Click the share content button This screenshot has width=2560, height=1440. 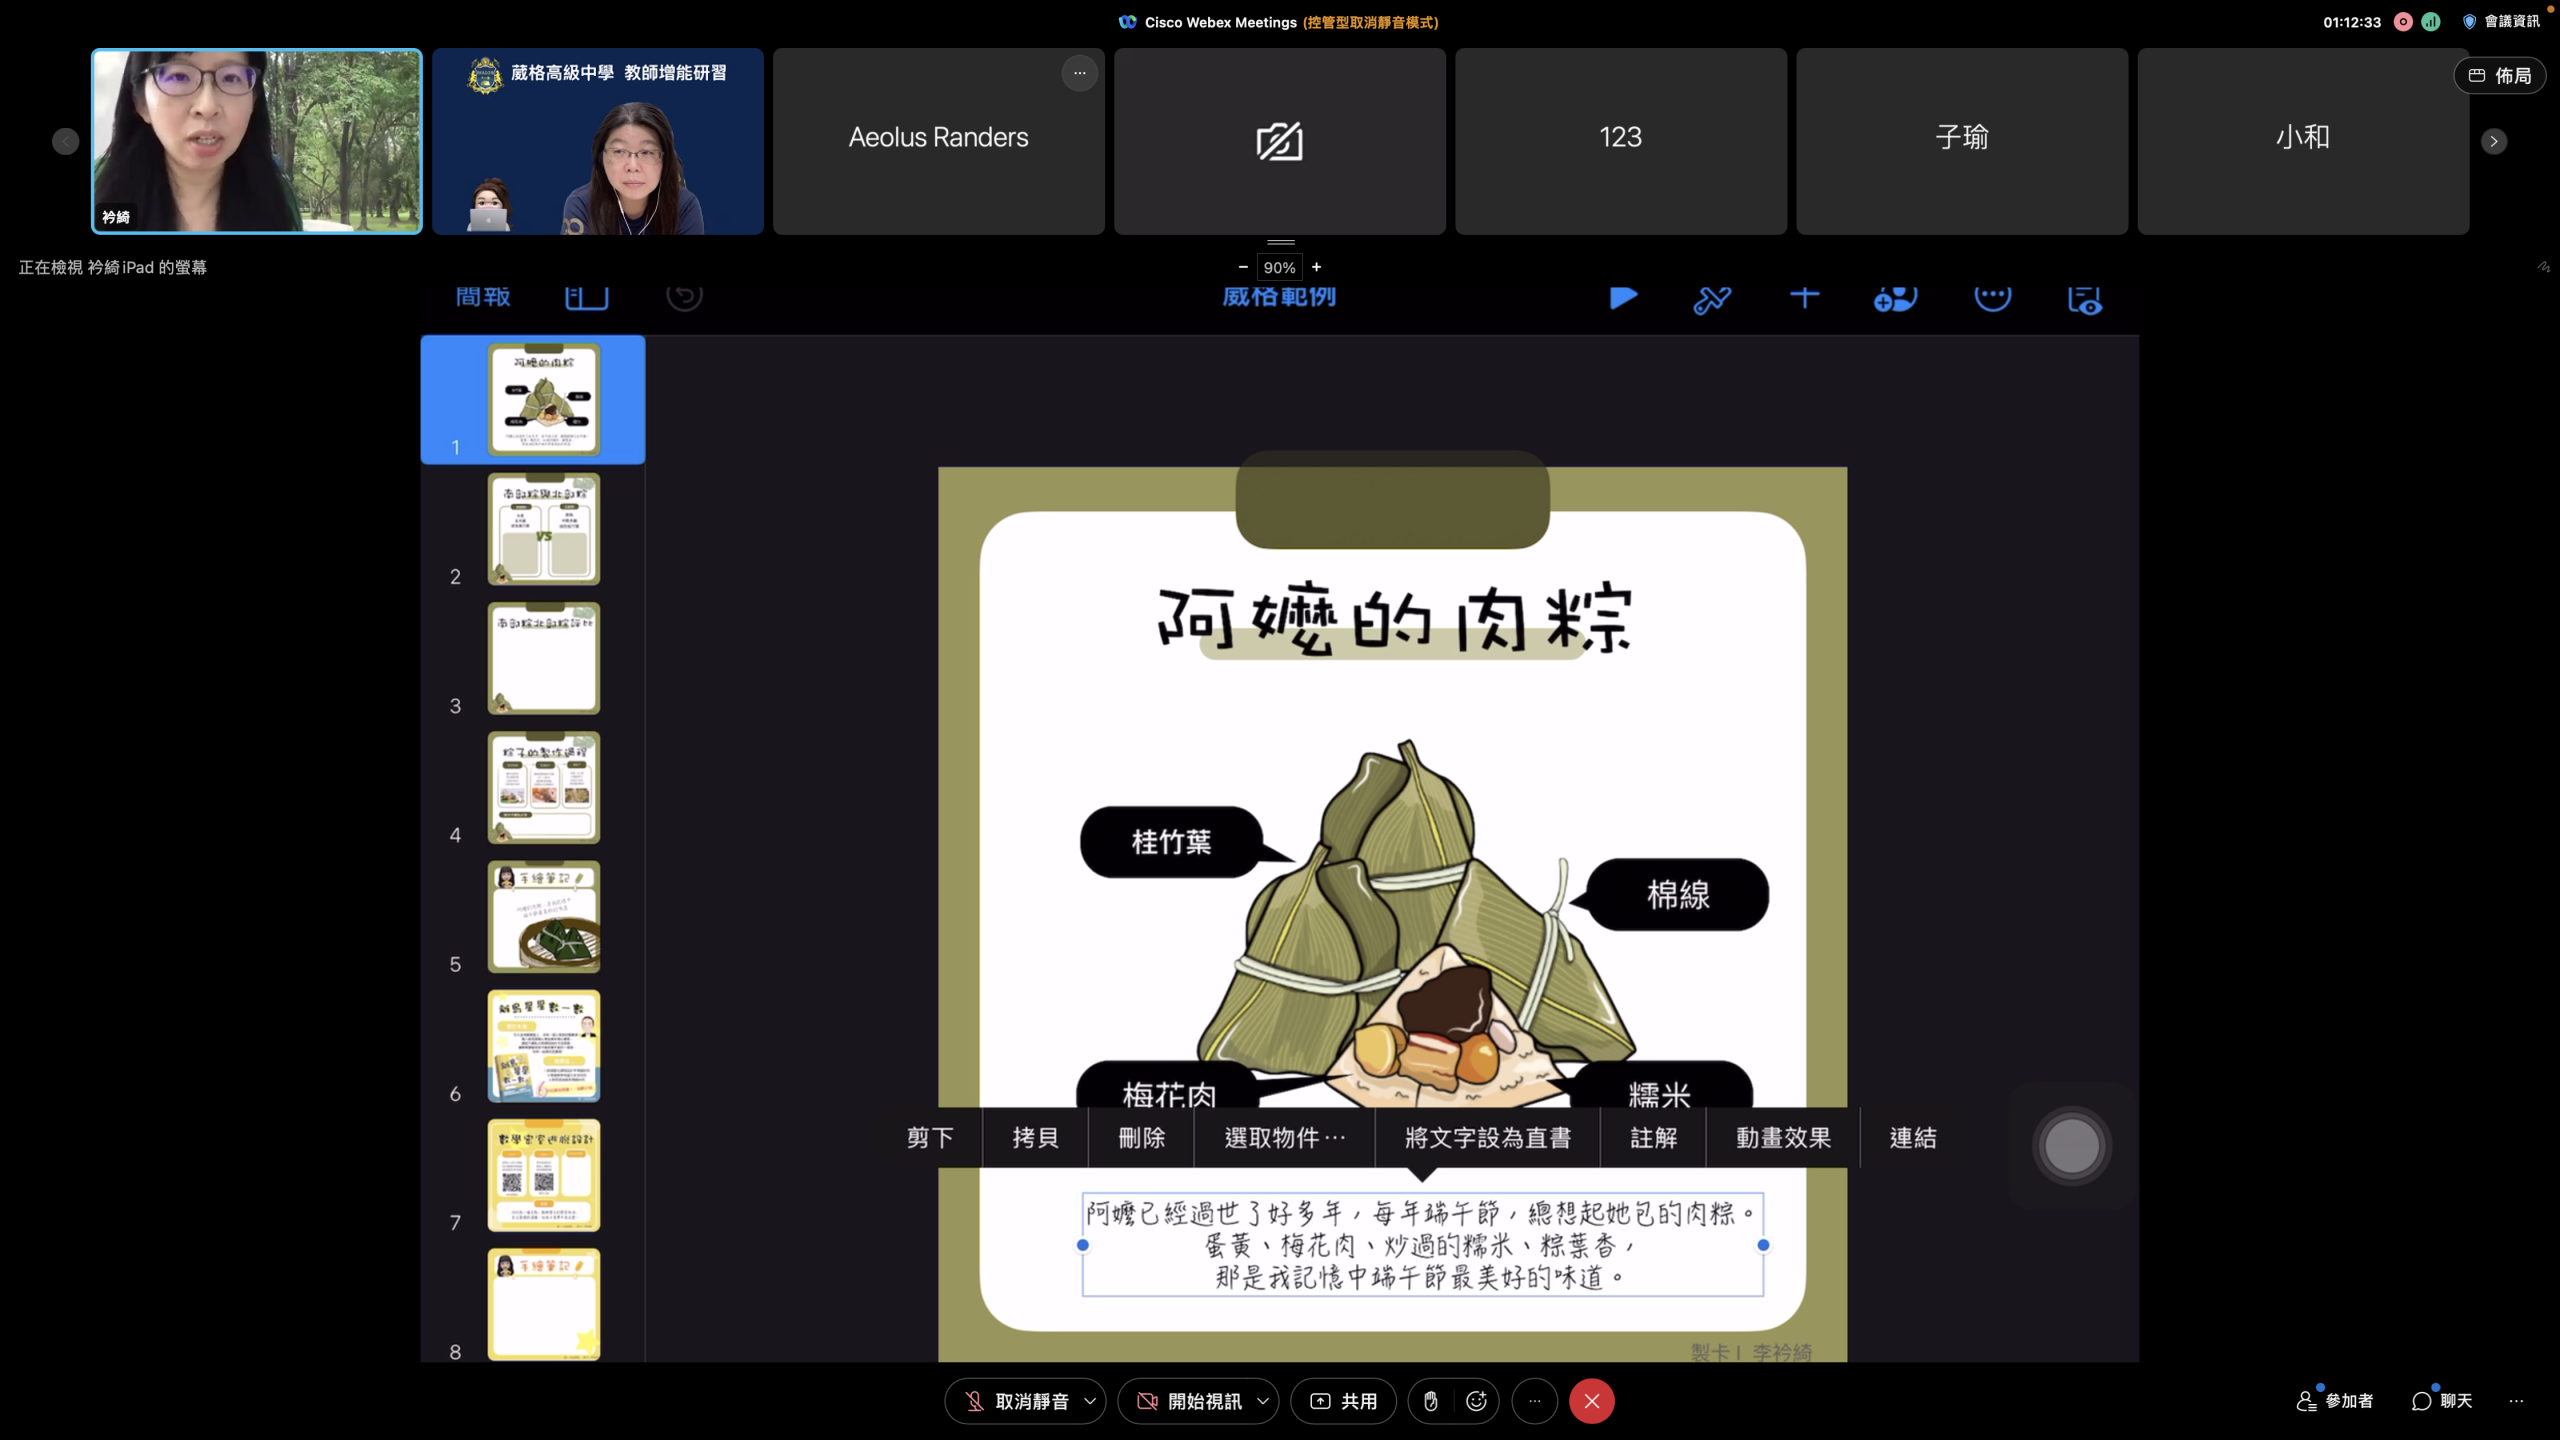point(1343,1401)
